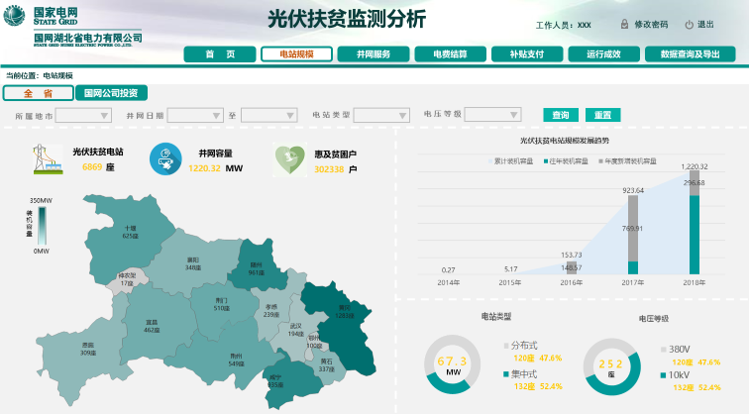Screen dimensions: 749x414
Task: Click the 重置 reset button
Action: coord(603,115)
